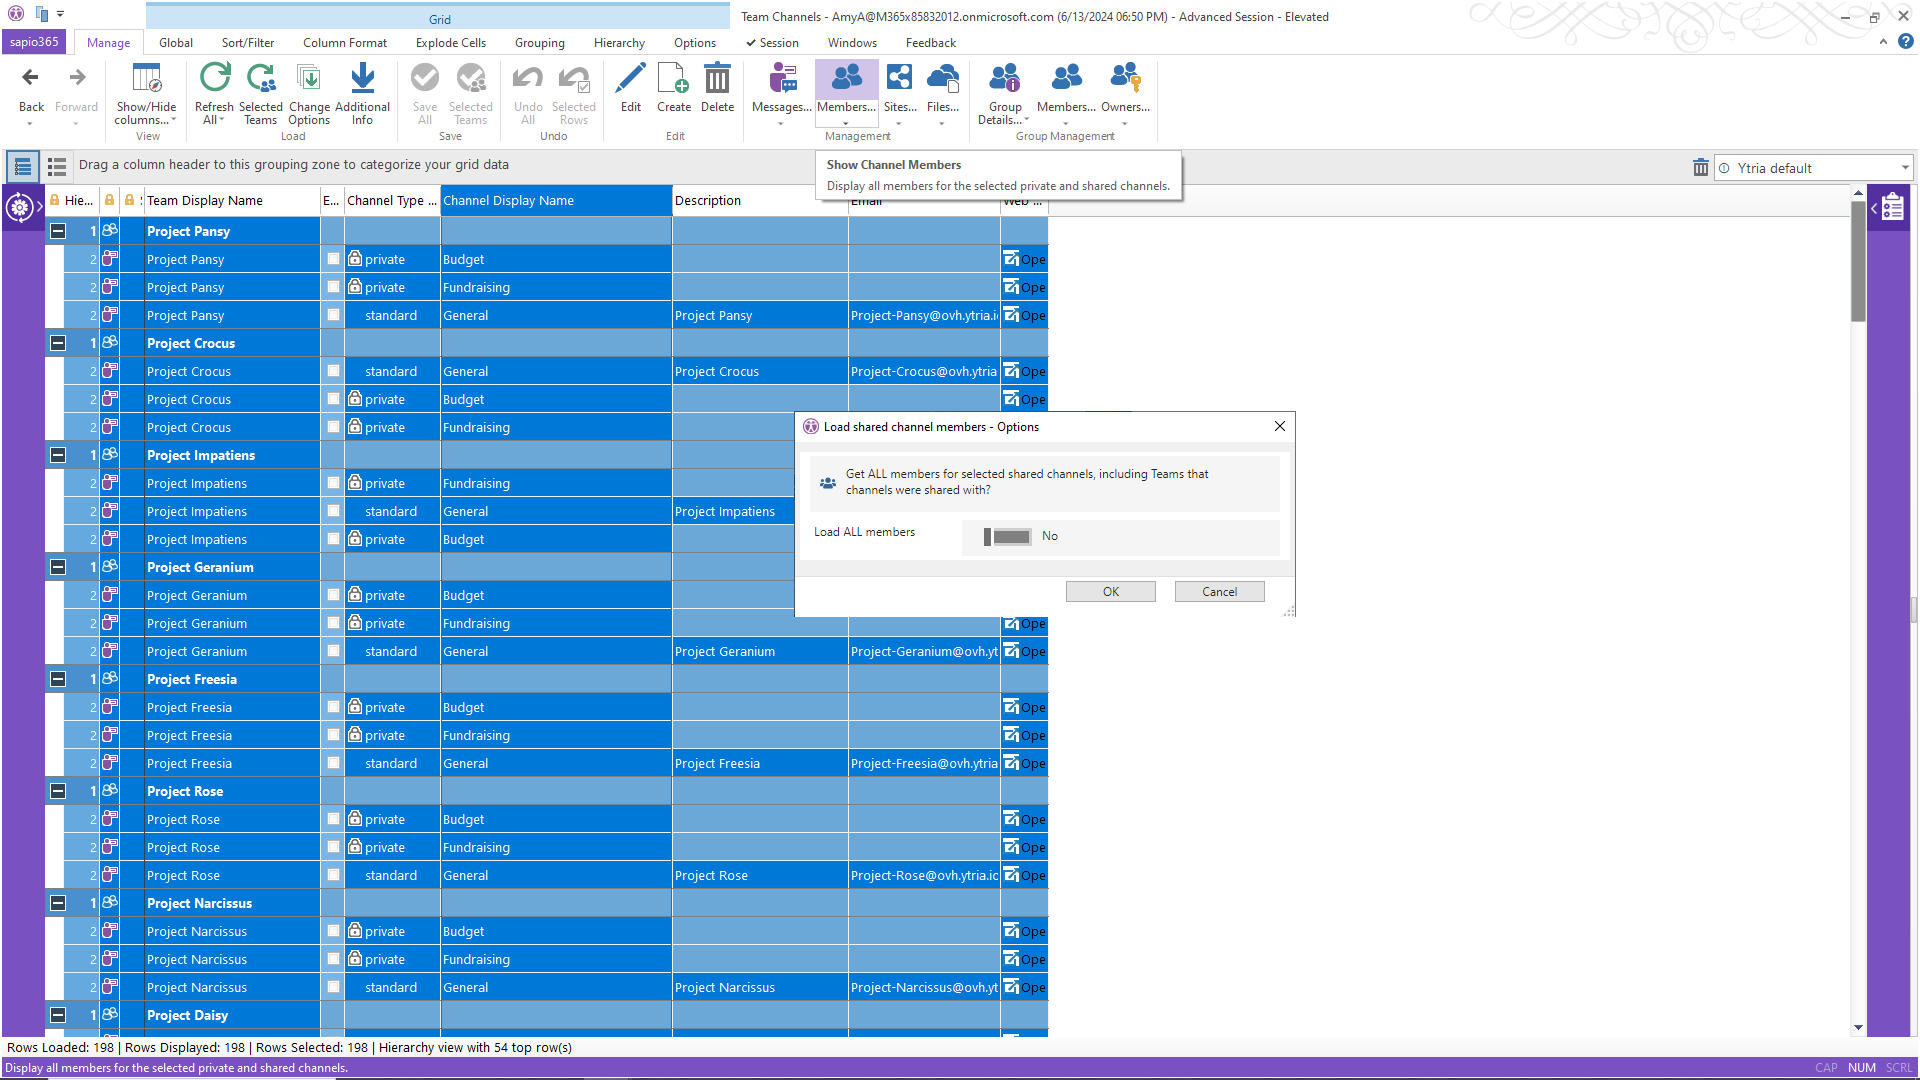Check the box for Project Pansy Budget row
The height and width of the screenshot is (1080, 1920).
coord(333,259)
